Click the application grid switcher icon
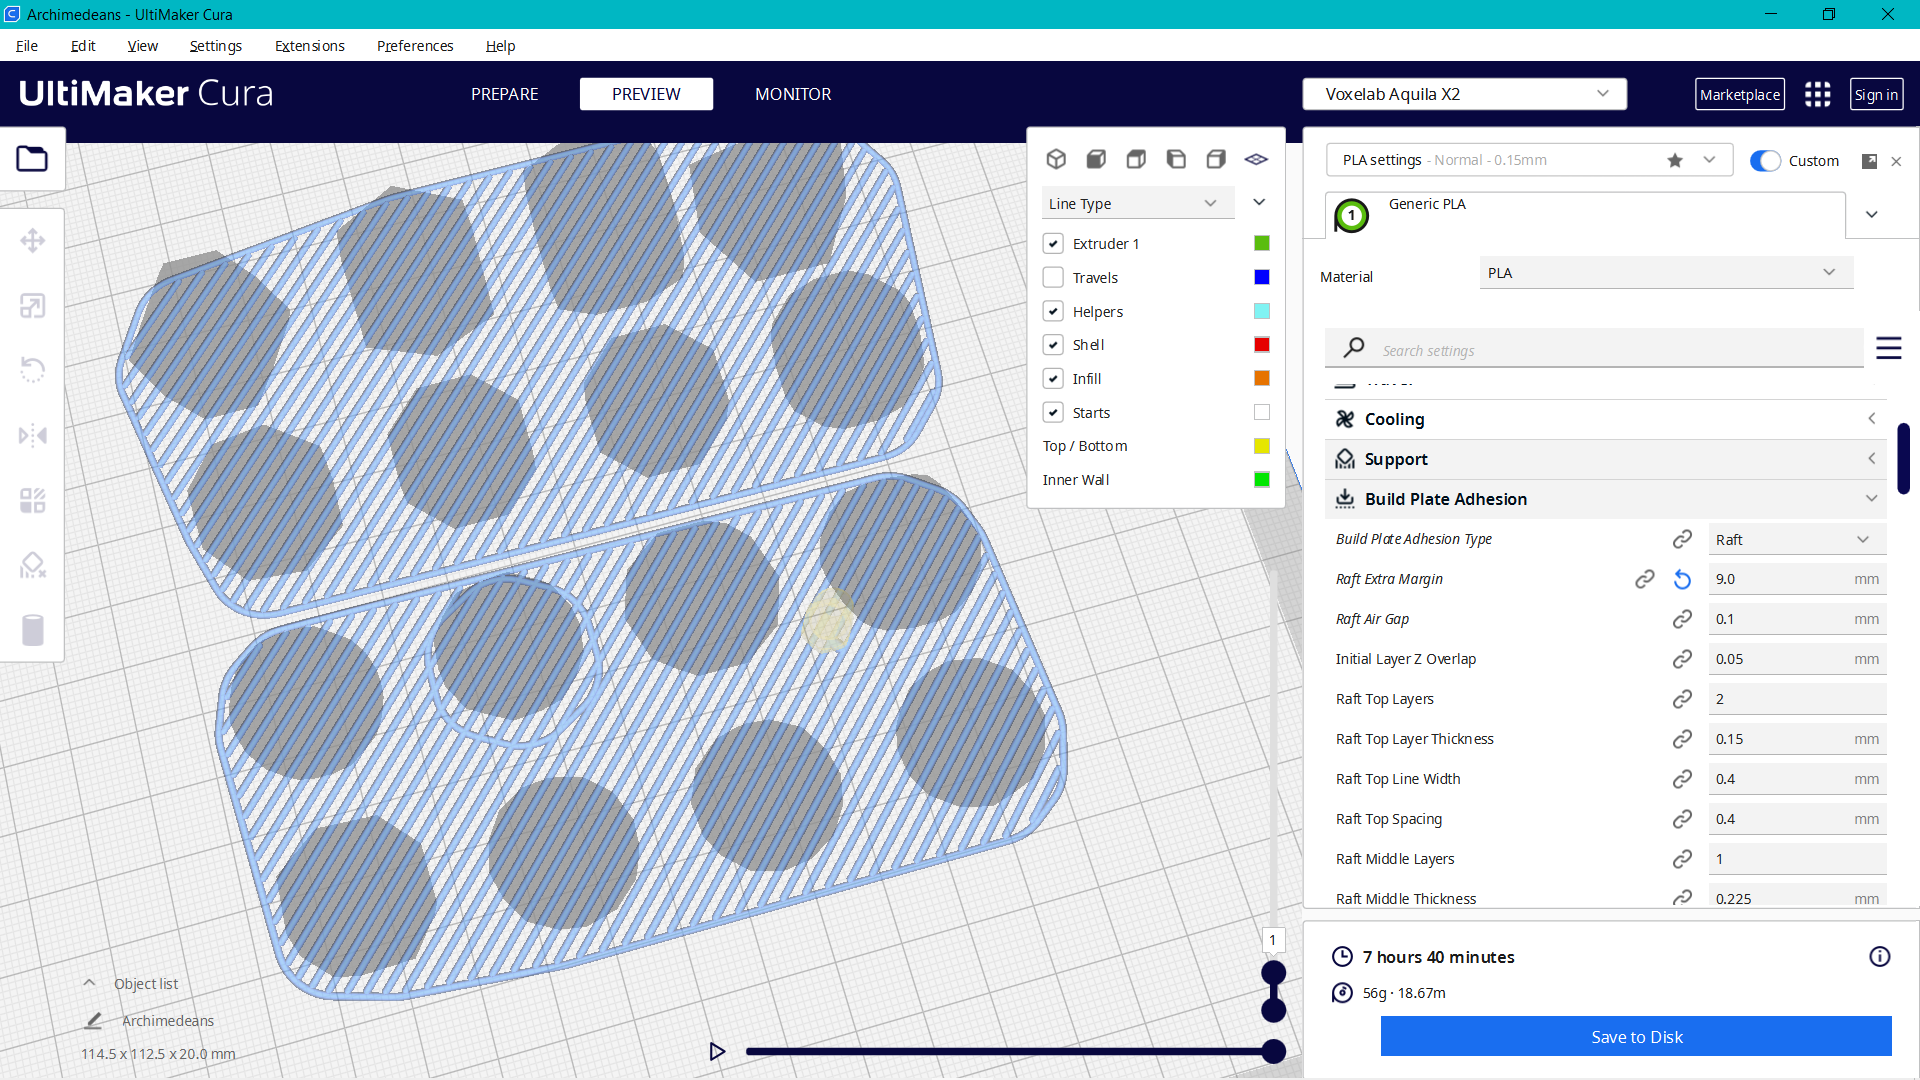Image resolution: width=1920 pixels, height=1080 pixels. click(1817, 94)
